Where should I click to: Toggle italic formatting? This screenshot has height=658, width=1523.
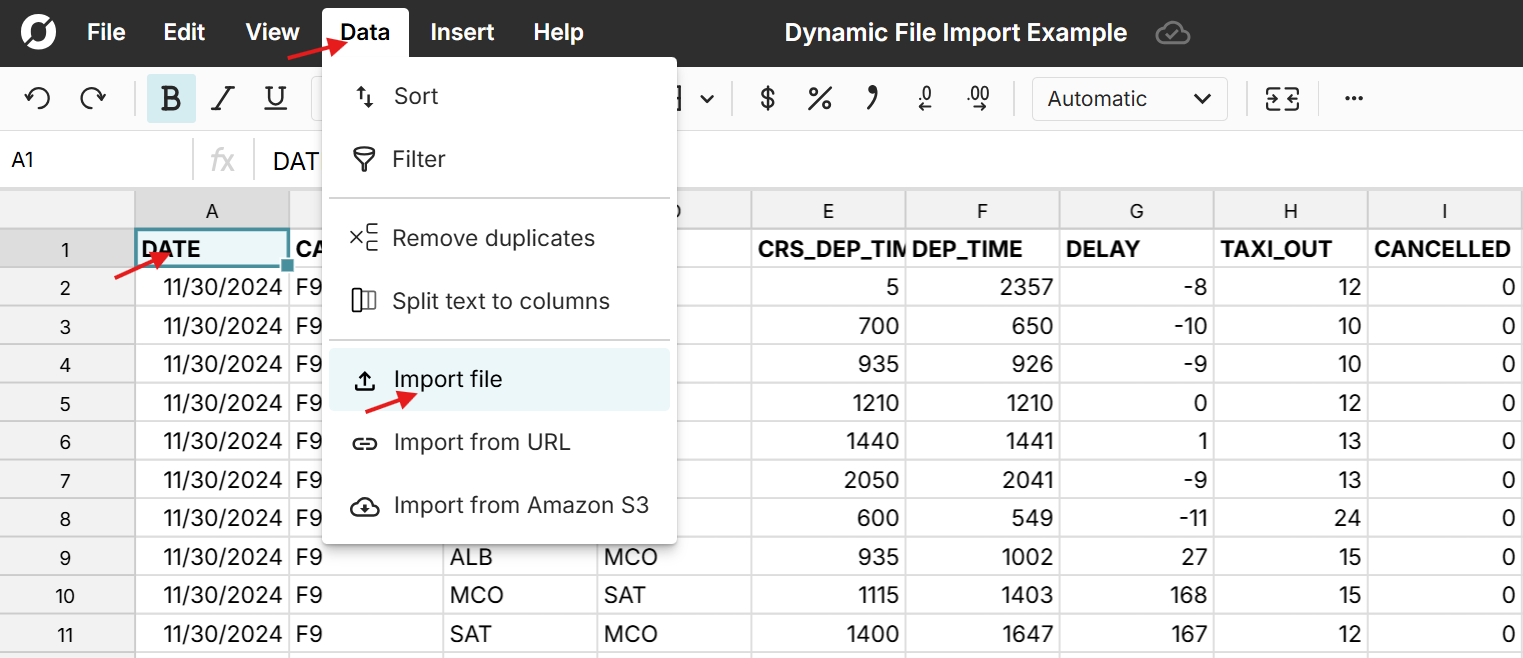[222, 98]
